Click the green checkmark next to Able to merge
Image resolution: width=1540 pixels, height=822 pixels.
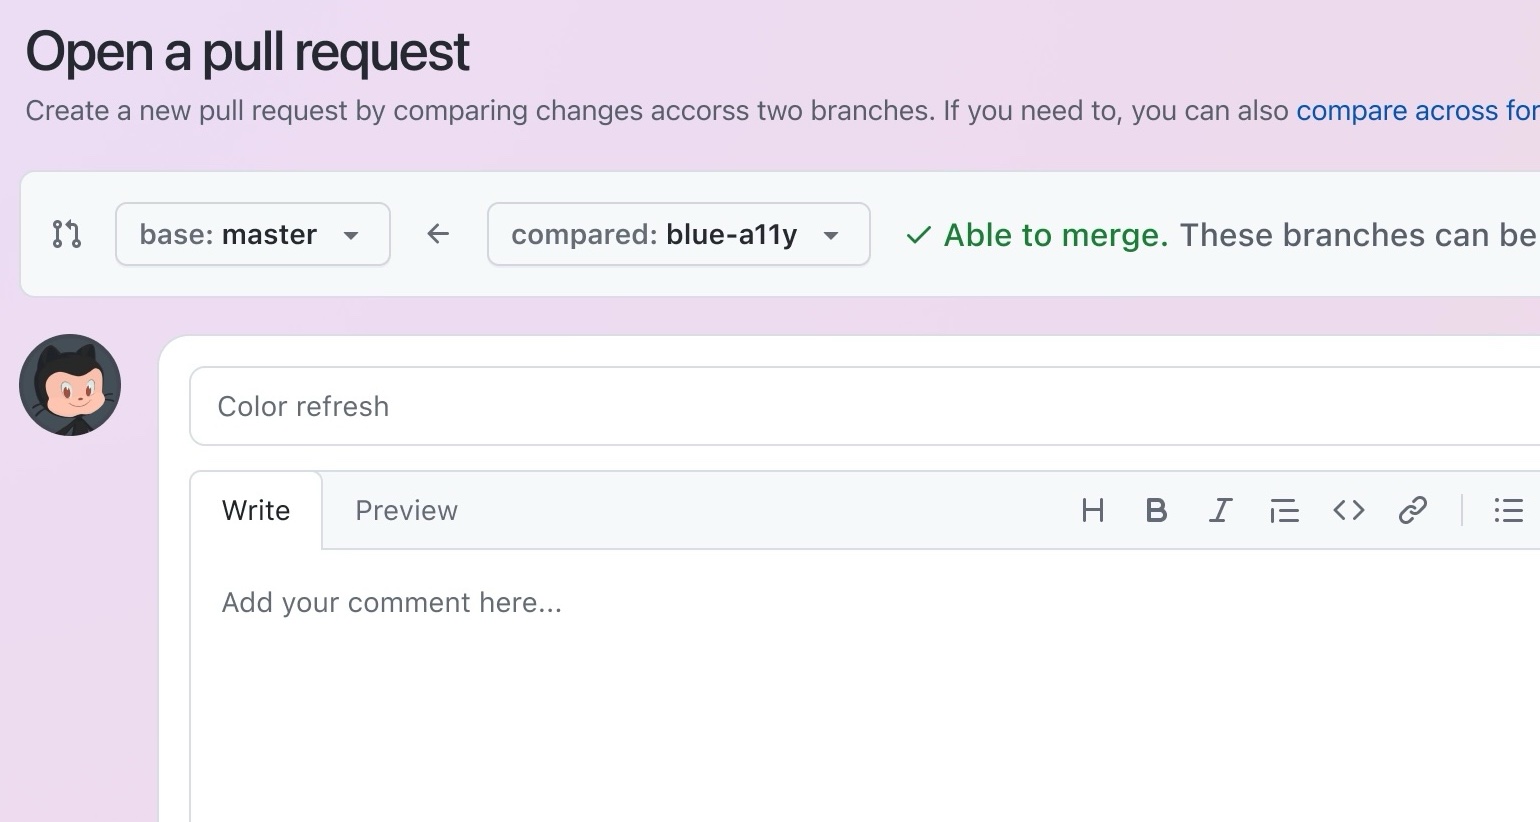(916, 235)
